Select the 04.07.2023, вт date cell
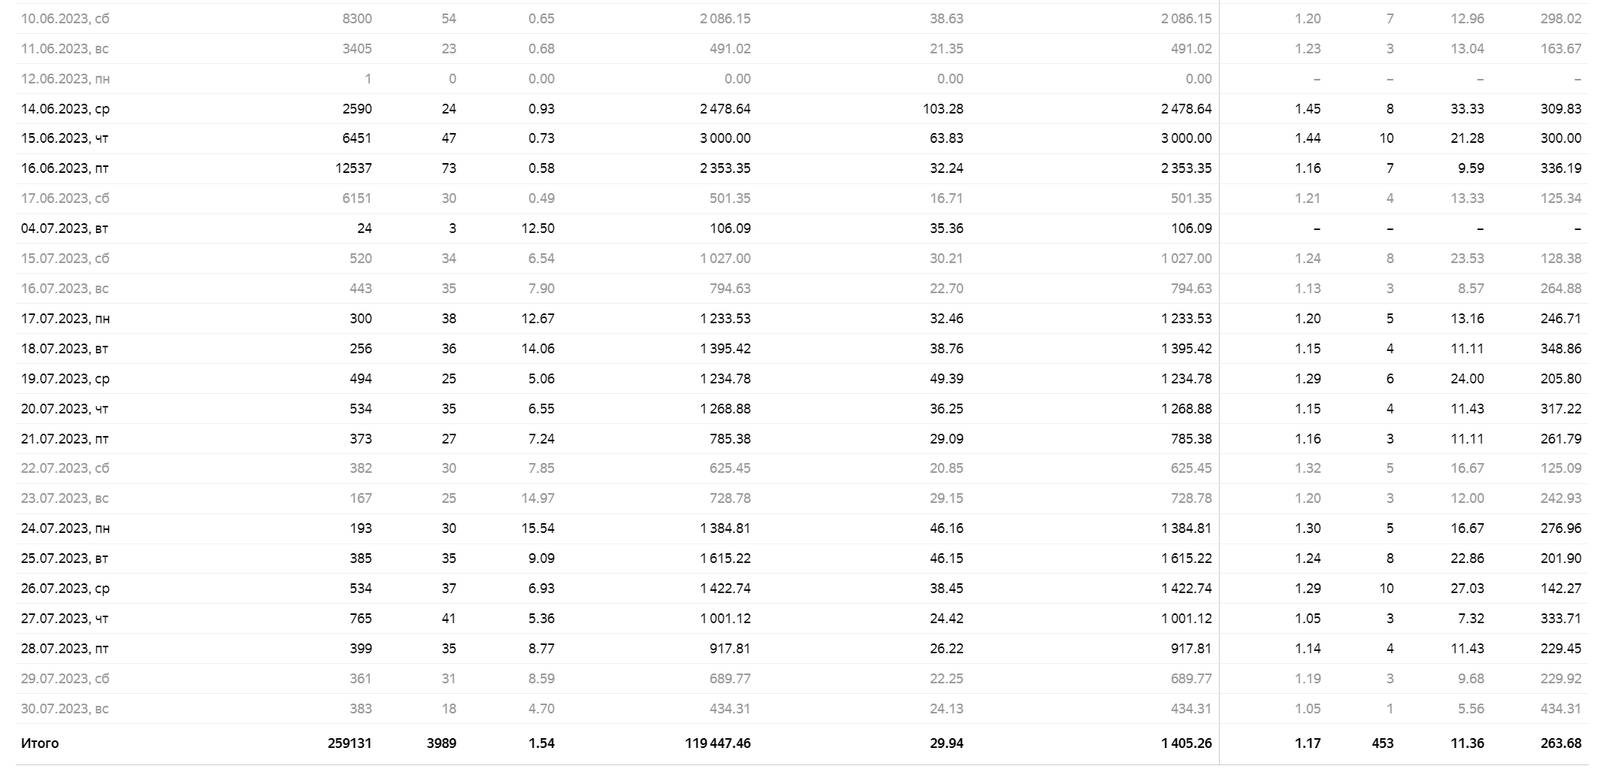 click(65, 229)
